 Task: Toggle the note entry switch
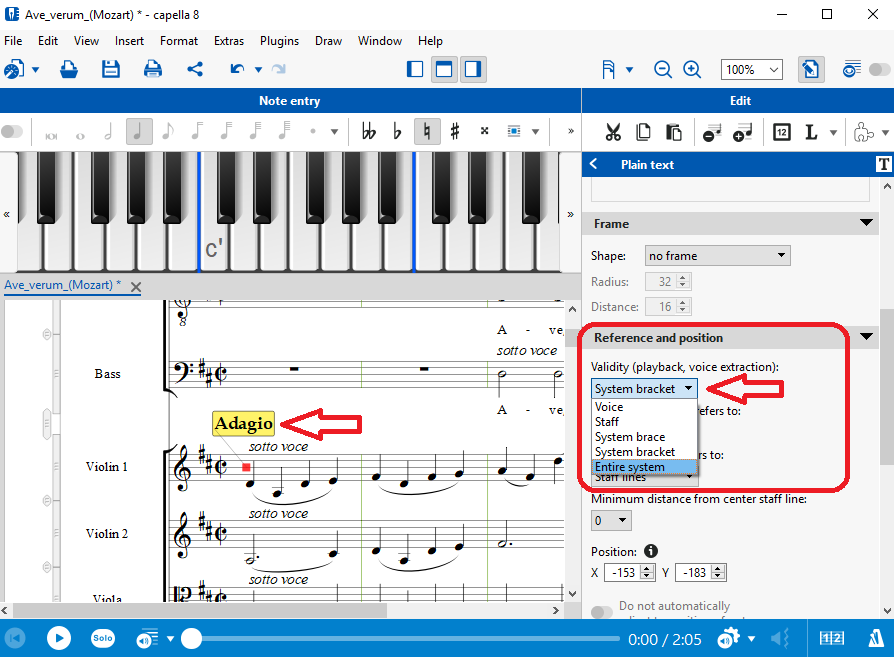12,132
